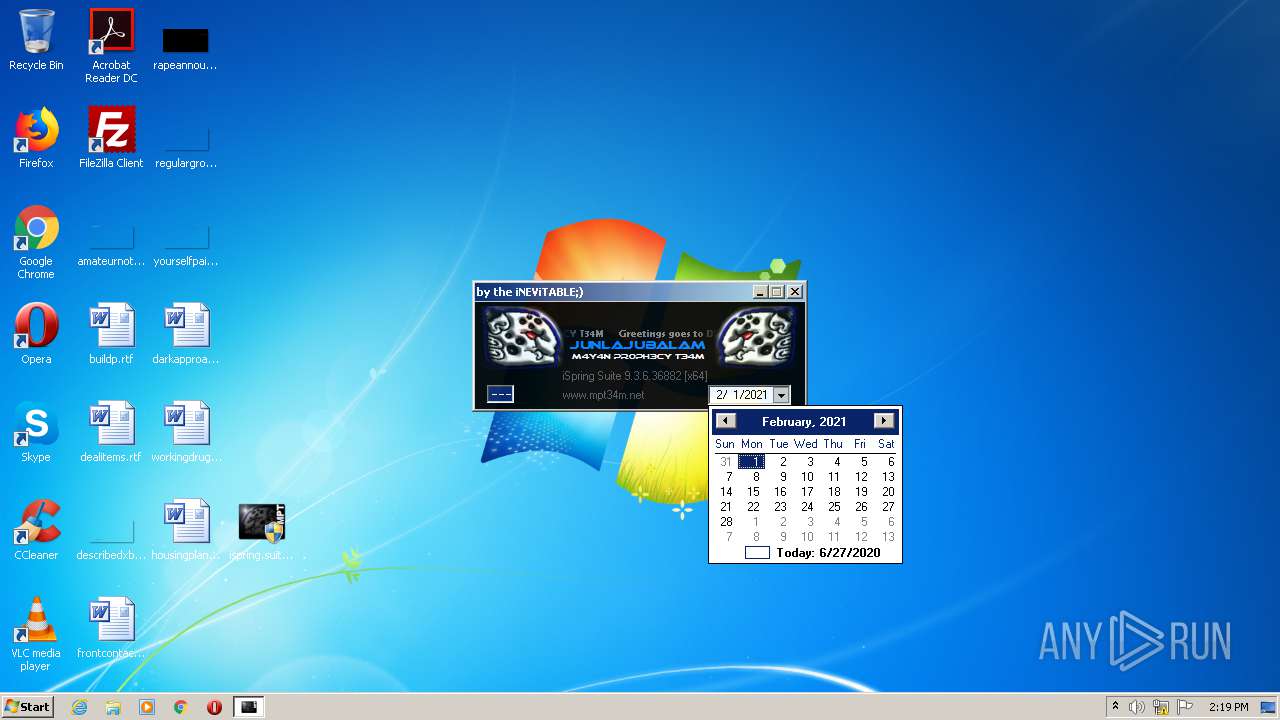
Task: Click the February, 2021 calendar title
Action: click(x=804, y=421)
